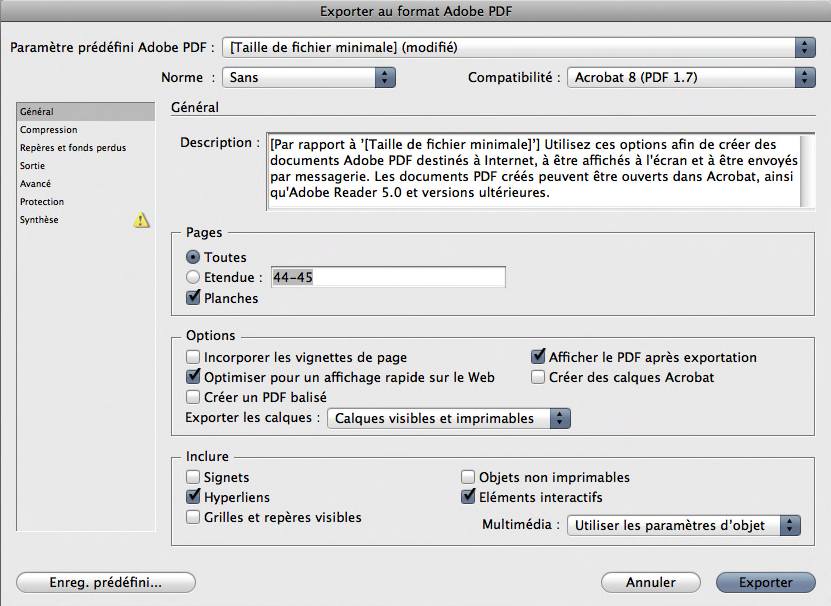Check Objets non imprimables
This screenshot has width=831, height=606.
467,477
